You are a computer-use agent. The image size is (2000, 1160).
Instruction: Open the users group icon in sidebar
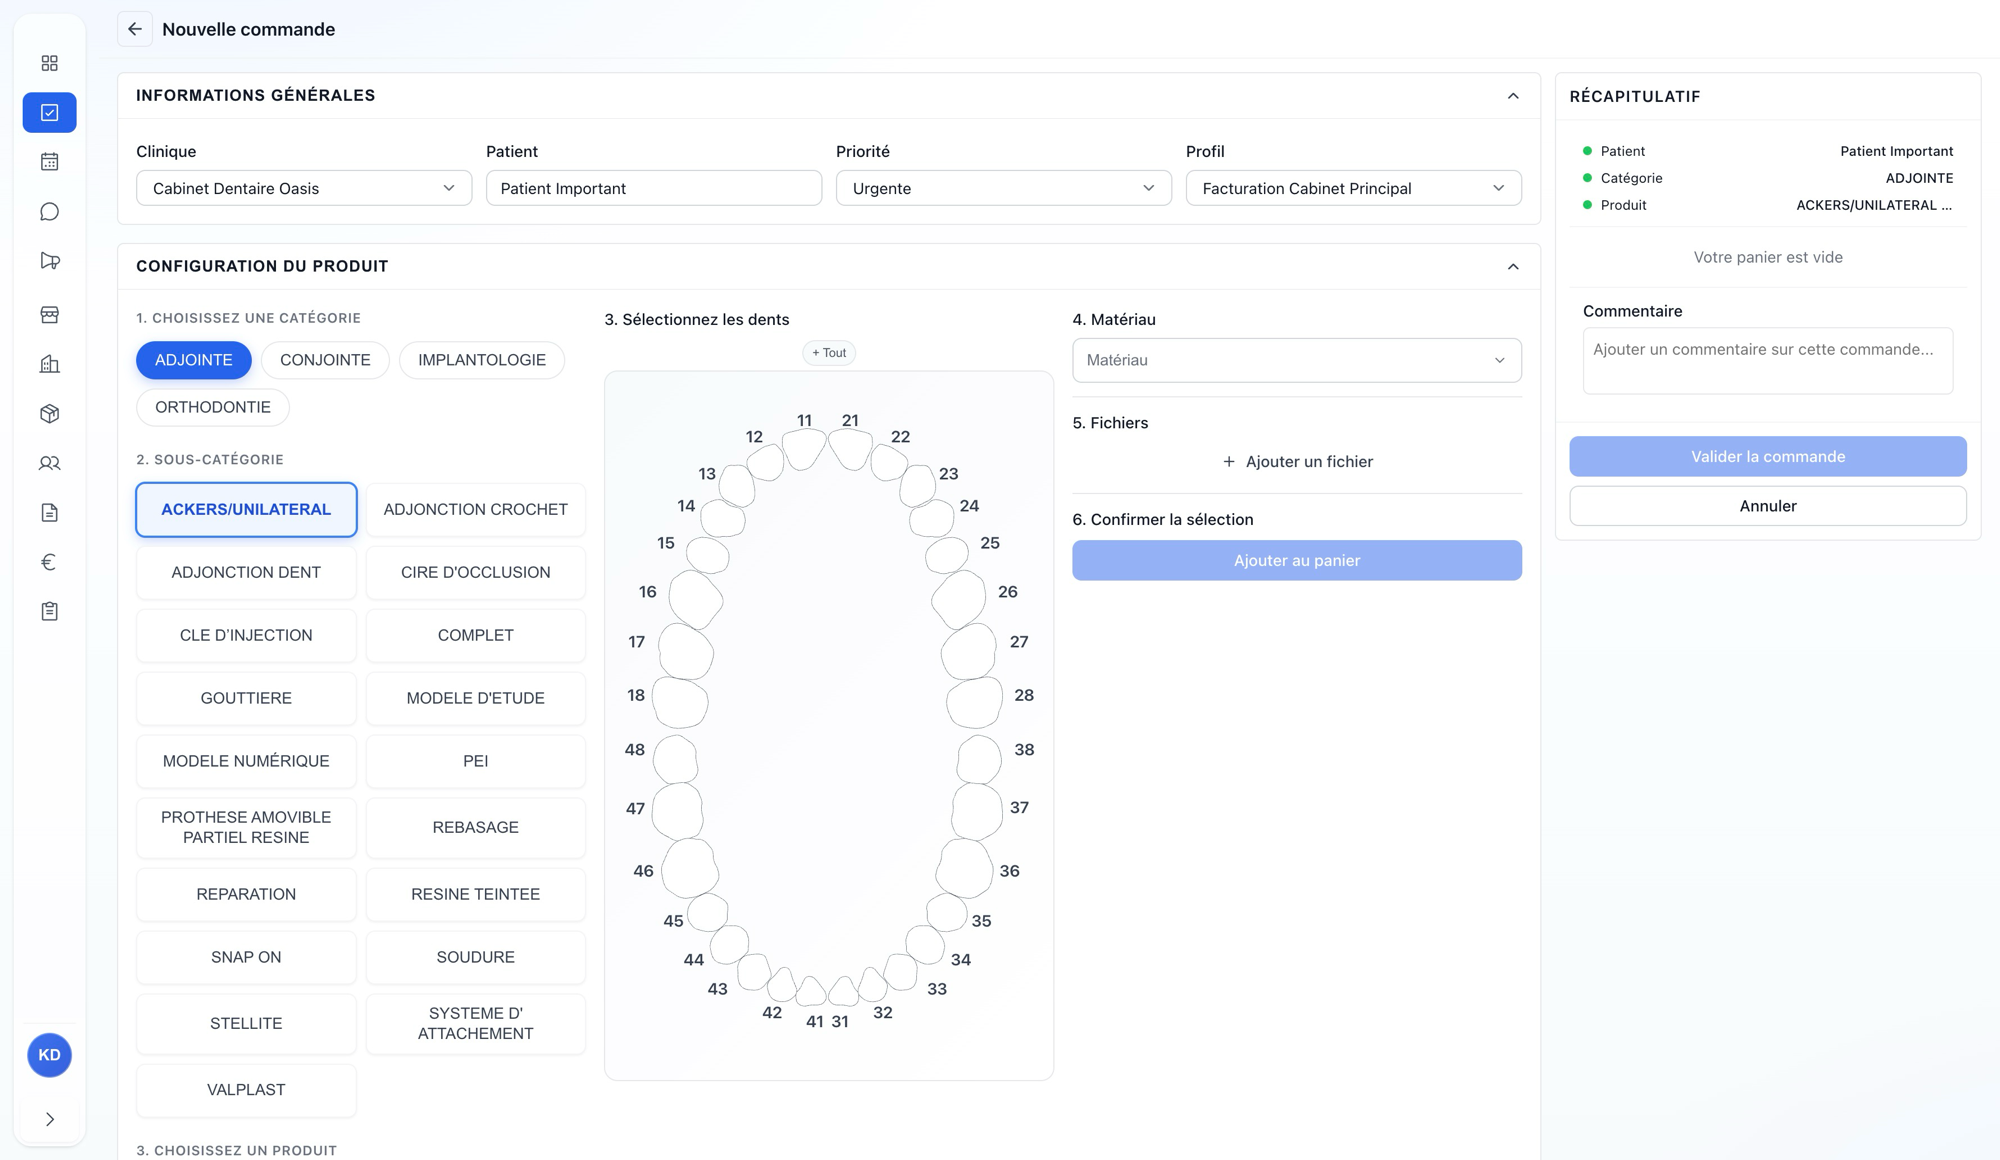point(49,463)
